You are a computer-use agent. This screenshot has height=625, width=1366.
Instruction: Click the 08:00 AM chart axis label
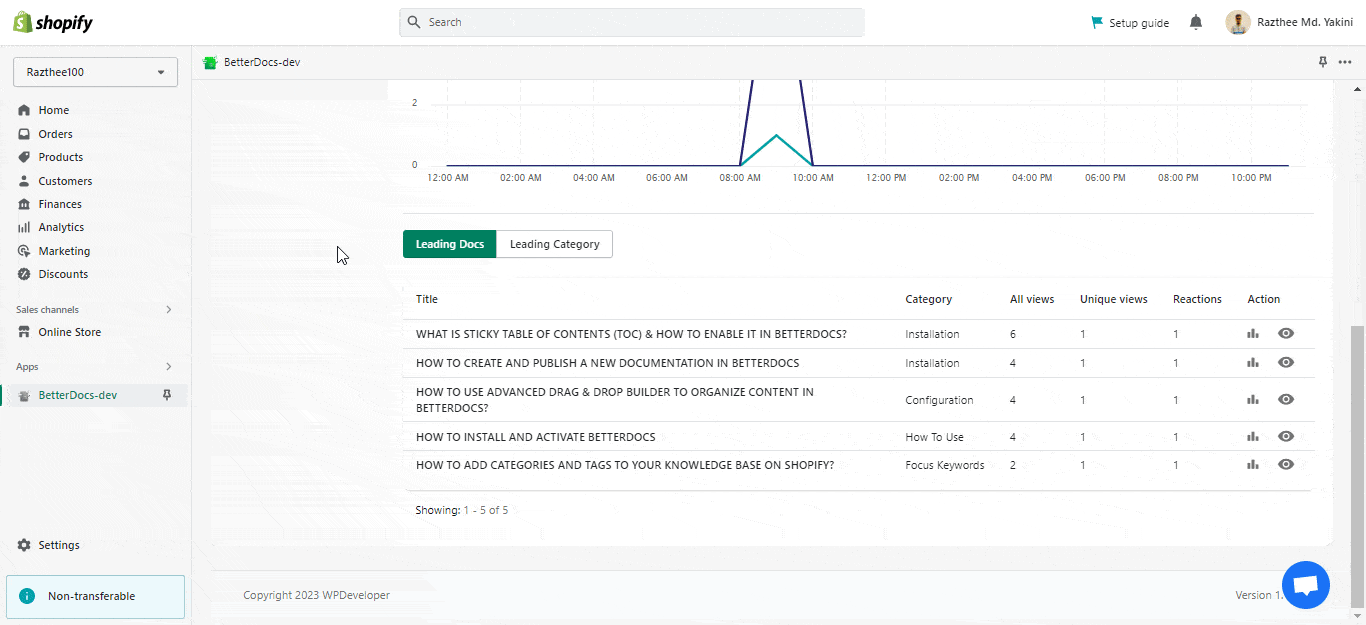(x=740, y=178)
